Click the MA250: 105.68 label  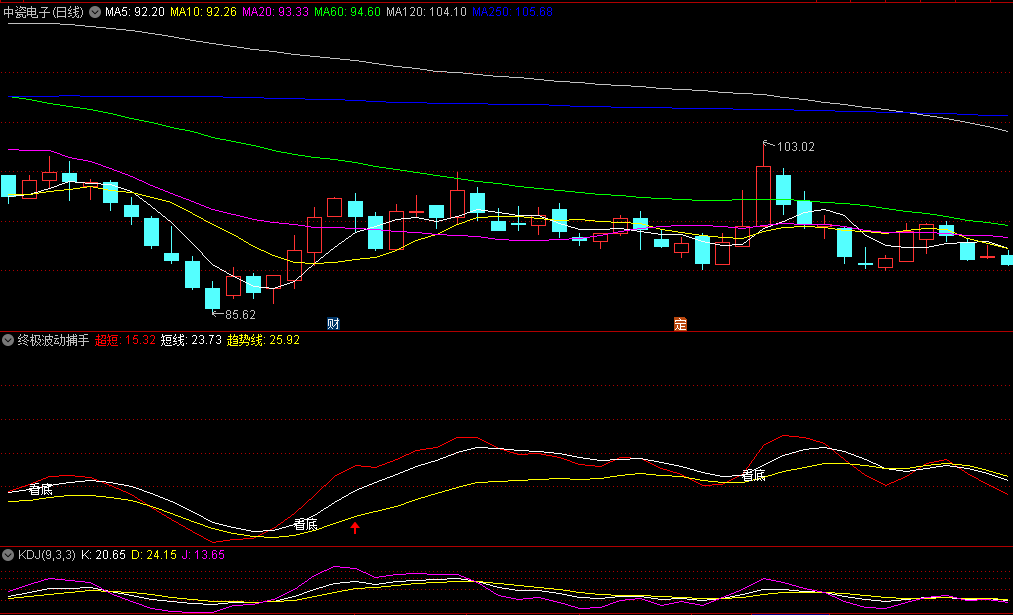coord(512,12)
